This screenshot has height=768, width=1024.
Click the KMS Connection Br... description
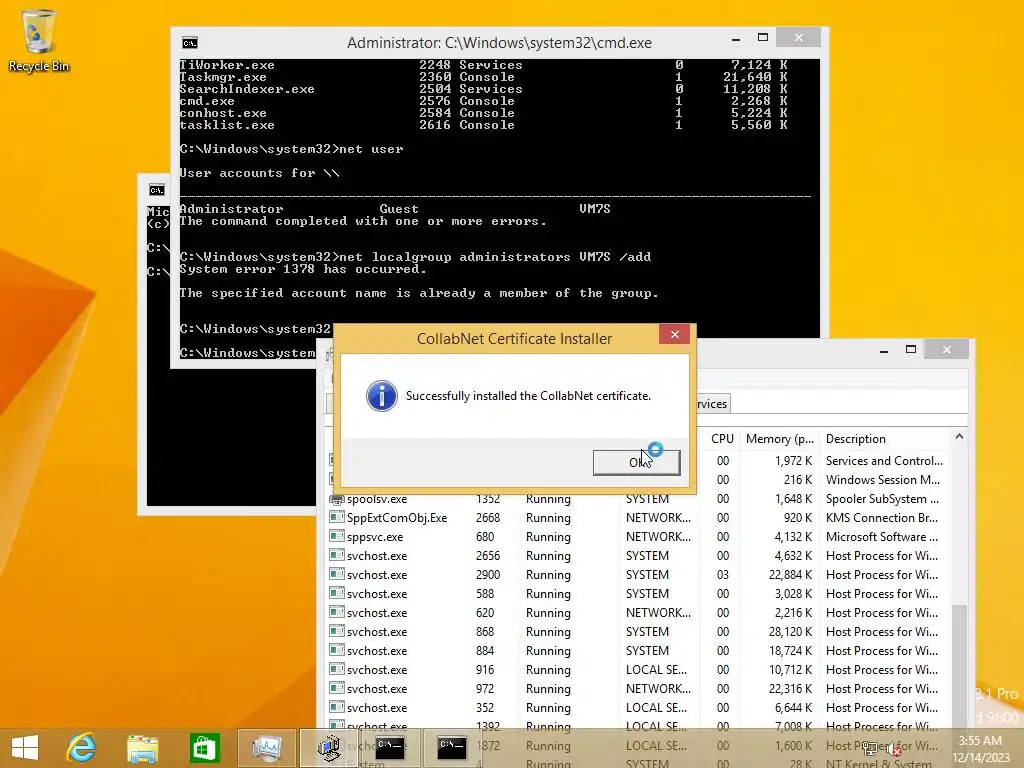pyautogui.click(x=882, y=518)
